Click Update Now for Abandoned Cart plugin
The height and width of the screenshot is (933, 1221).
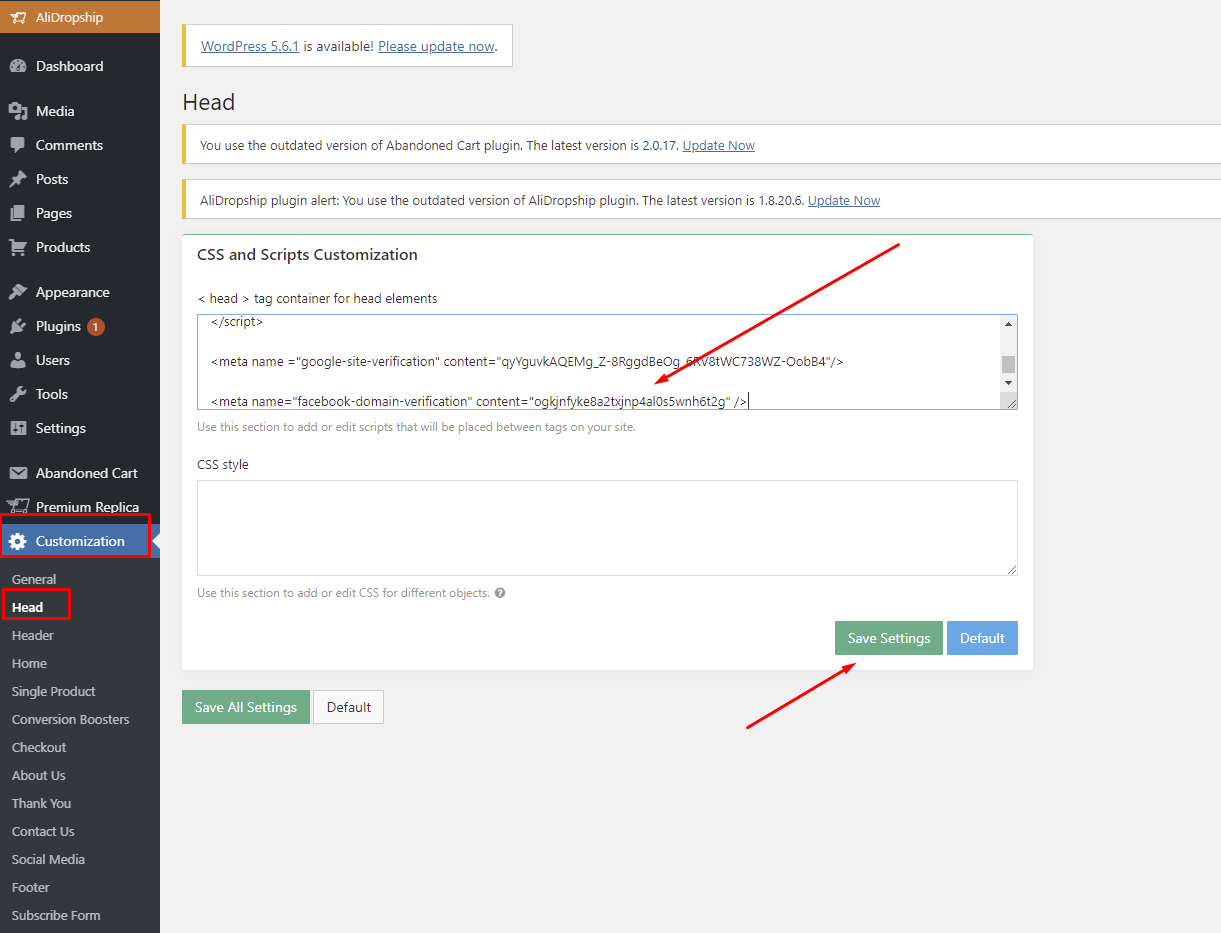click(x=718, y=146)
